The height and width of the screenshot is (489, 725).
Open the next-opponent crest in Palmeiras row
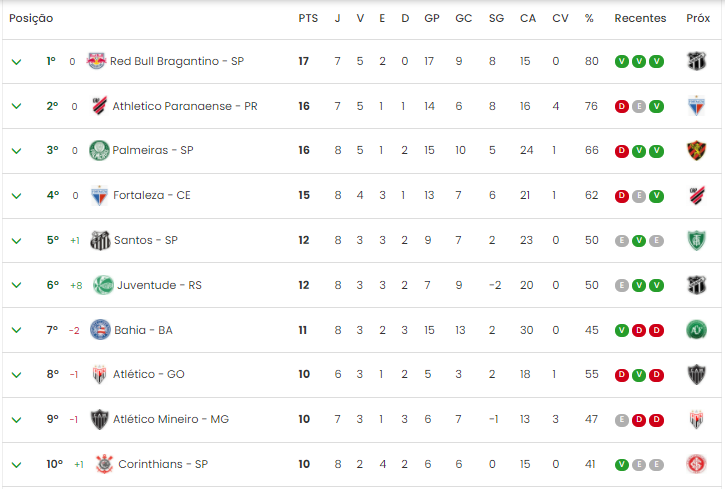(x=696, y=151)
